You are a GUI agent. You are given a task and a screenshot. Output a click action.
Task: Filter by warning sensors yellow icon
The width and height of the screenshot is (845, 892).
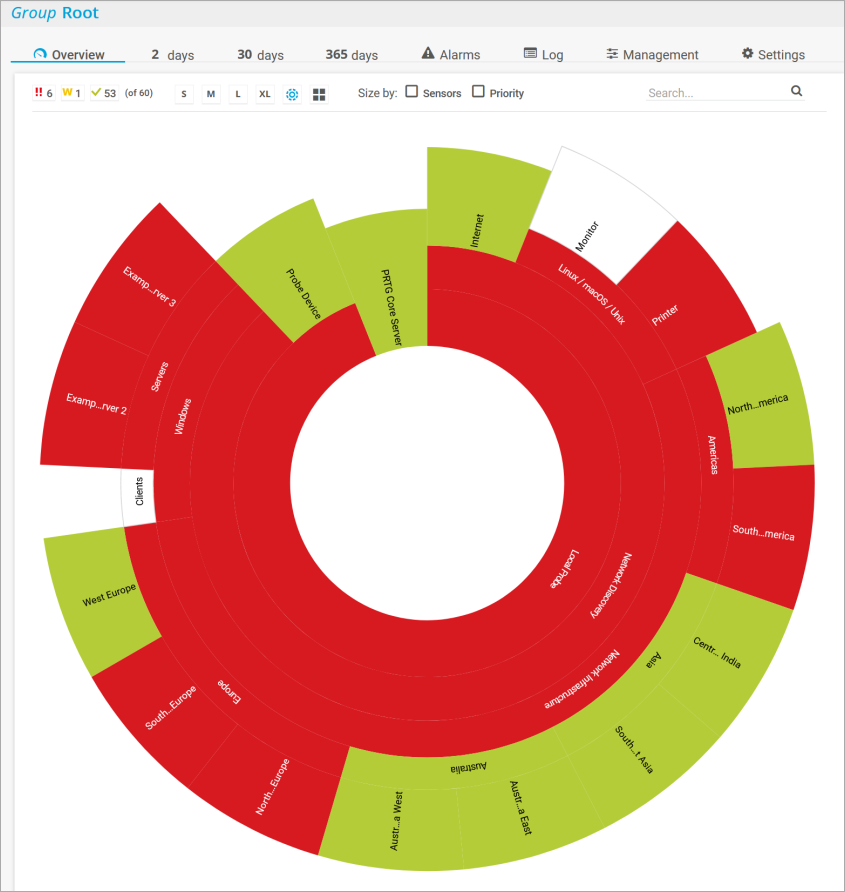[71, 93]
